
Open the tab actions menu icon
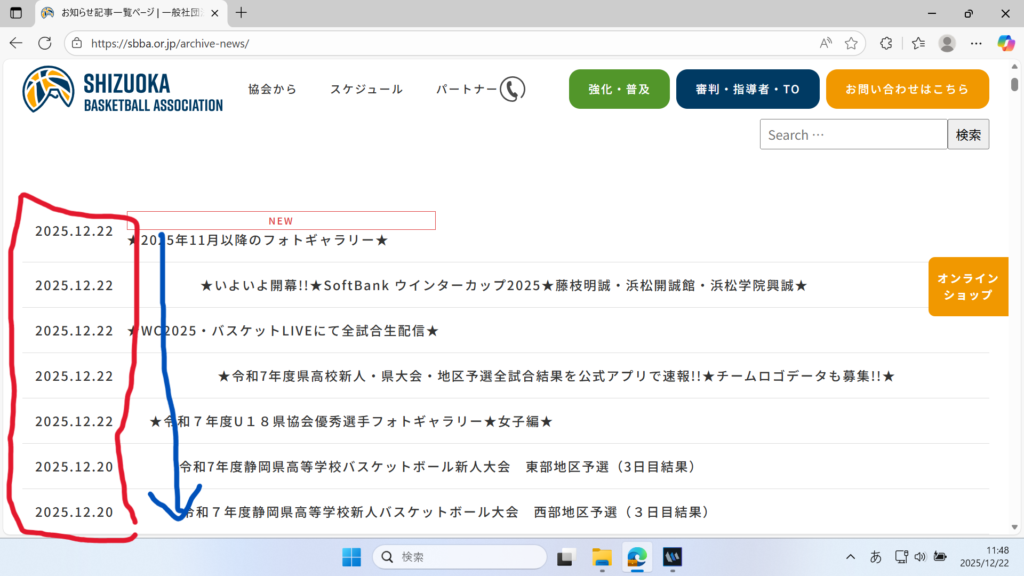[16, 13]
